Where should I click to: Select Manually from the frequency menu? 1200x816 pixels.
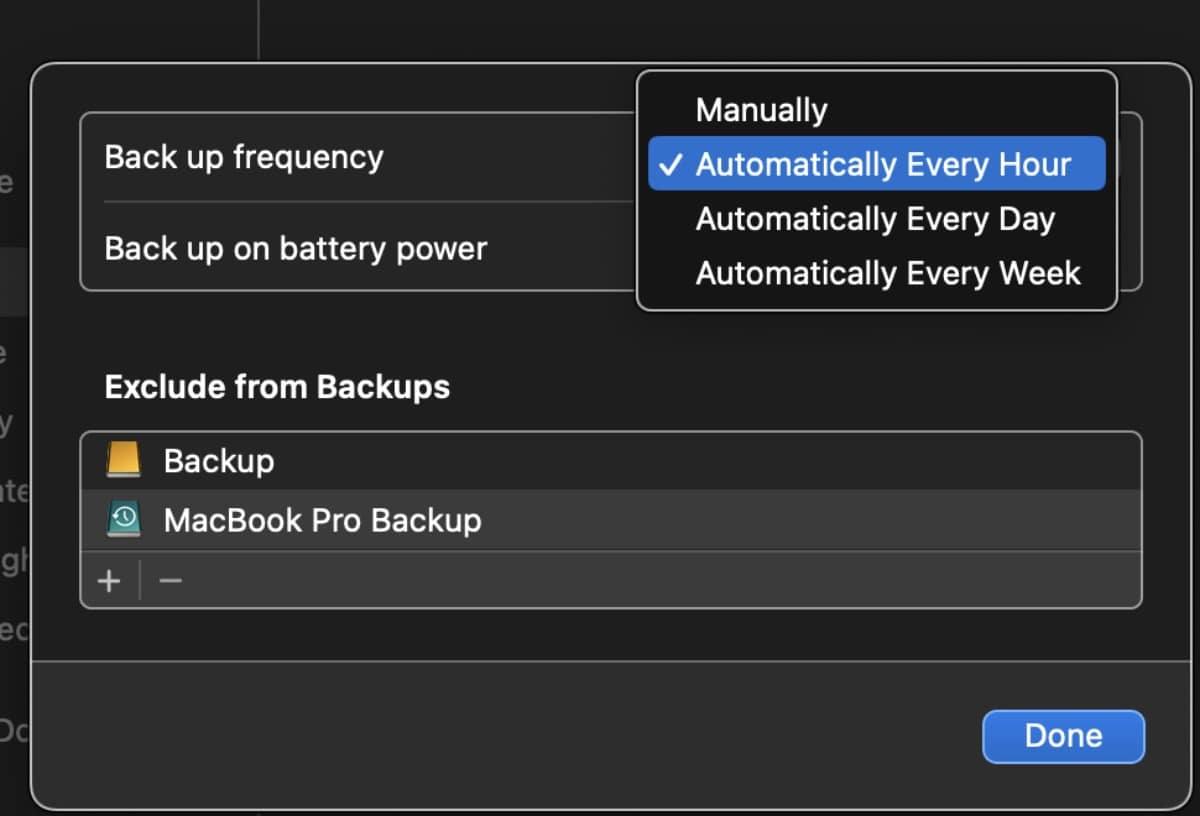tap(761, 110)
